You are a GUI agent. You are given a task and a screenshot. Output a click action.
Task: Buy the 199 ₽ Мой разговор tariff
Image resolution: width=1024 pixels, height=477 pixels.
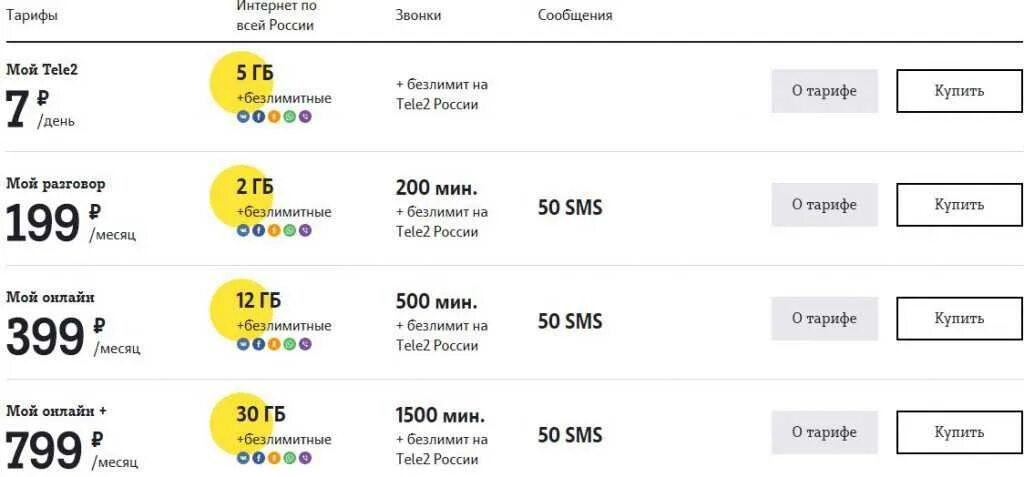tap(959, 205)
